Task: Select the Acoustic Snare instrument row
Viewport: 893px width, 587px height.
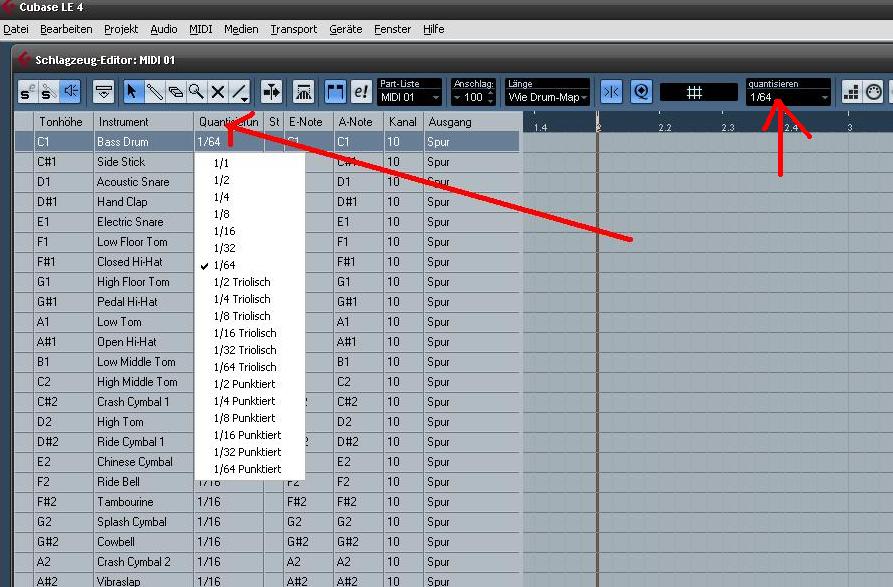Action: coord(144,182)
